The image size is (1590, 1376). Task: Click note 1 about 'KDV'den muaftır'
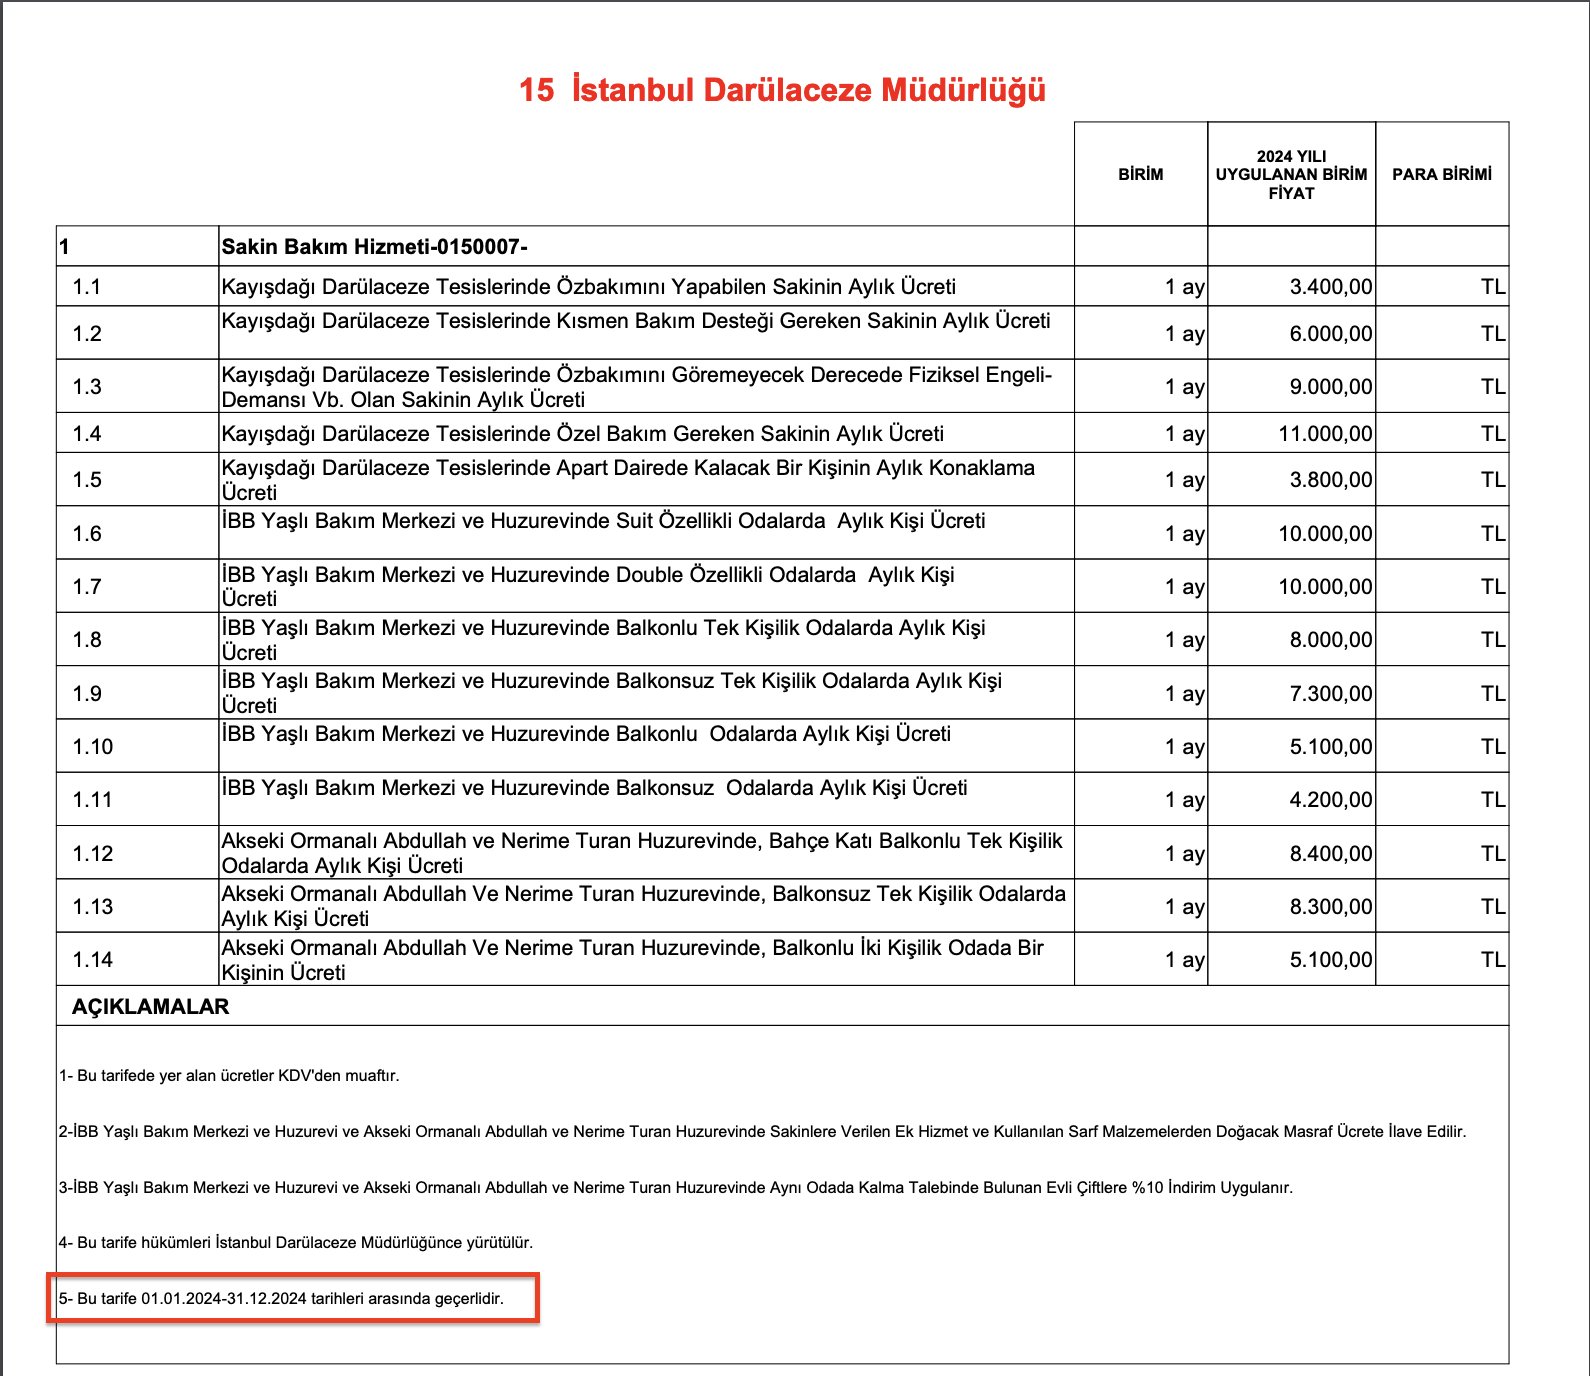[x=229, y=1076]
